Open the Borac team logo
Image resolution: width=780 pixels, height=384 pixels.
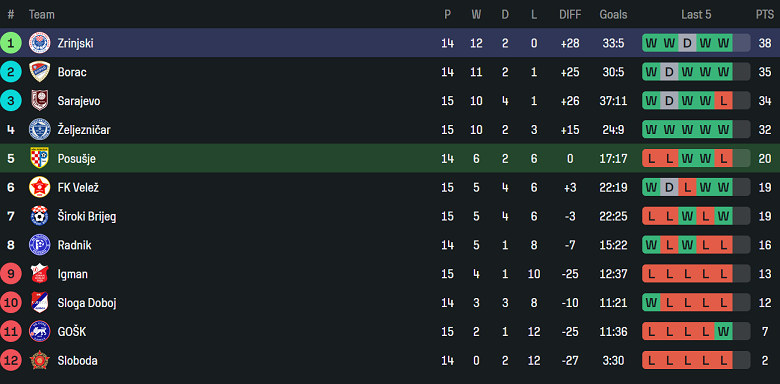coord(39,72)
